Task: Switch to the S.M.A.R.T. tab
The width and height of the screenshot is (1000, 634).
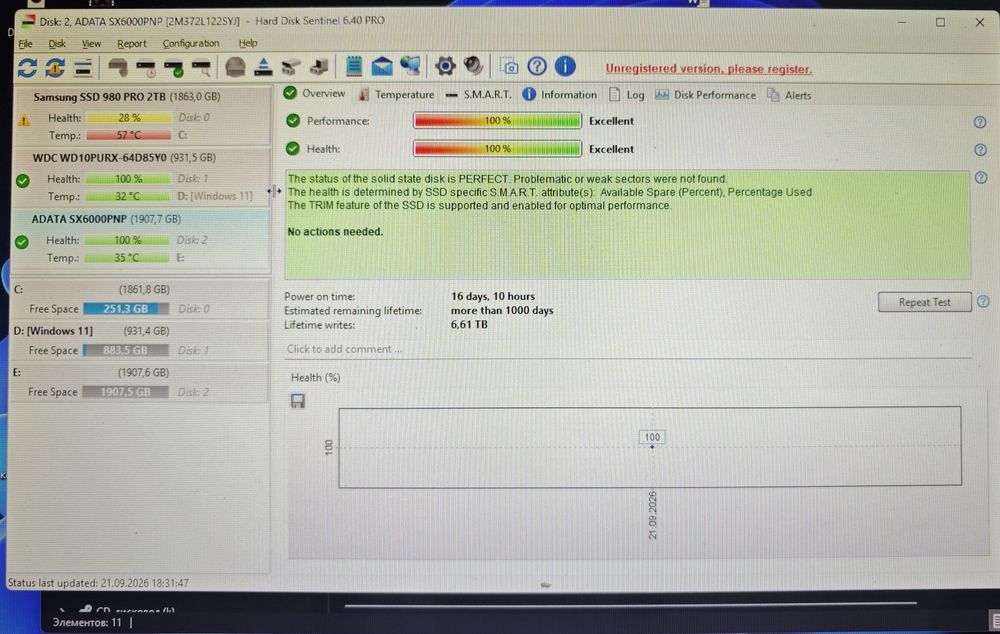Action: 478,94
